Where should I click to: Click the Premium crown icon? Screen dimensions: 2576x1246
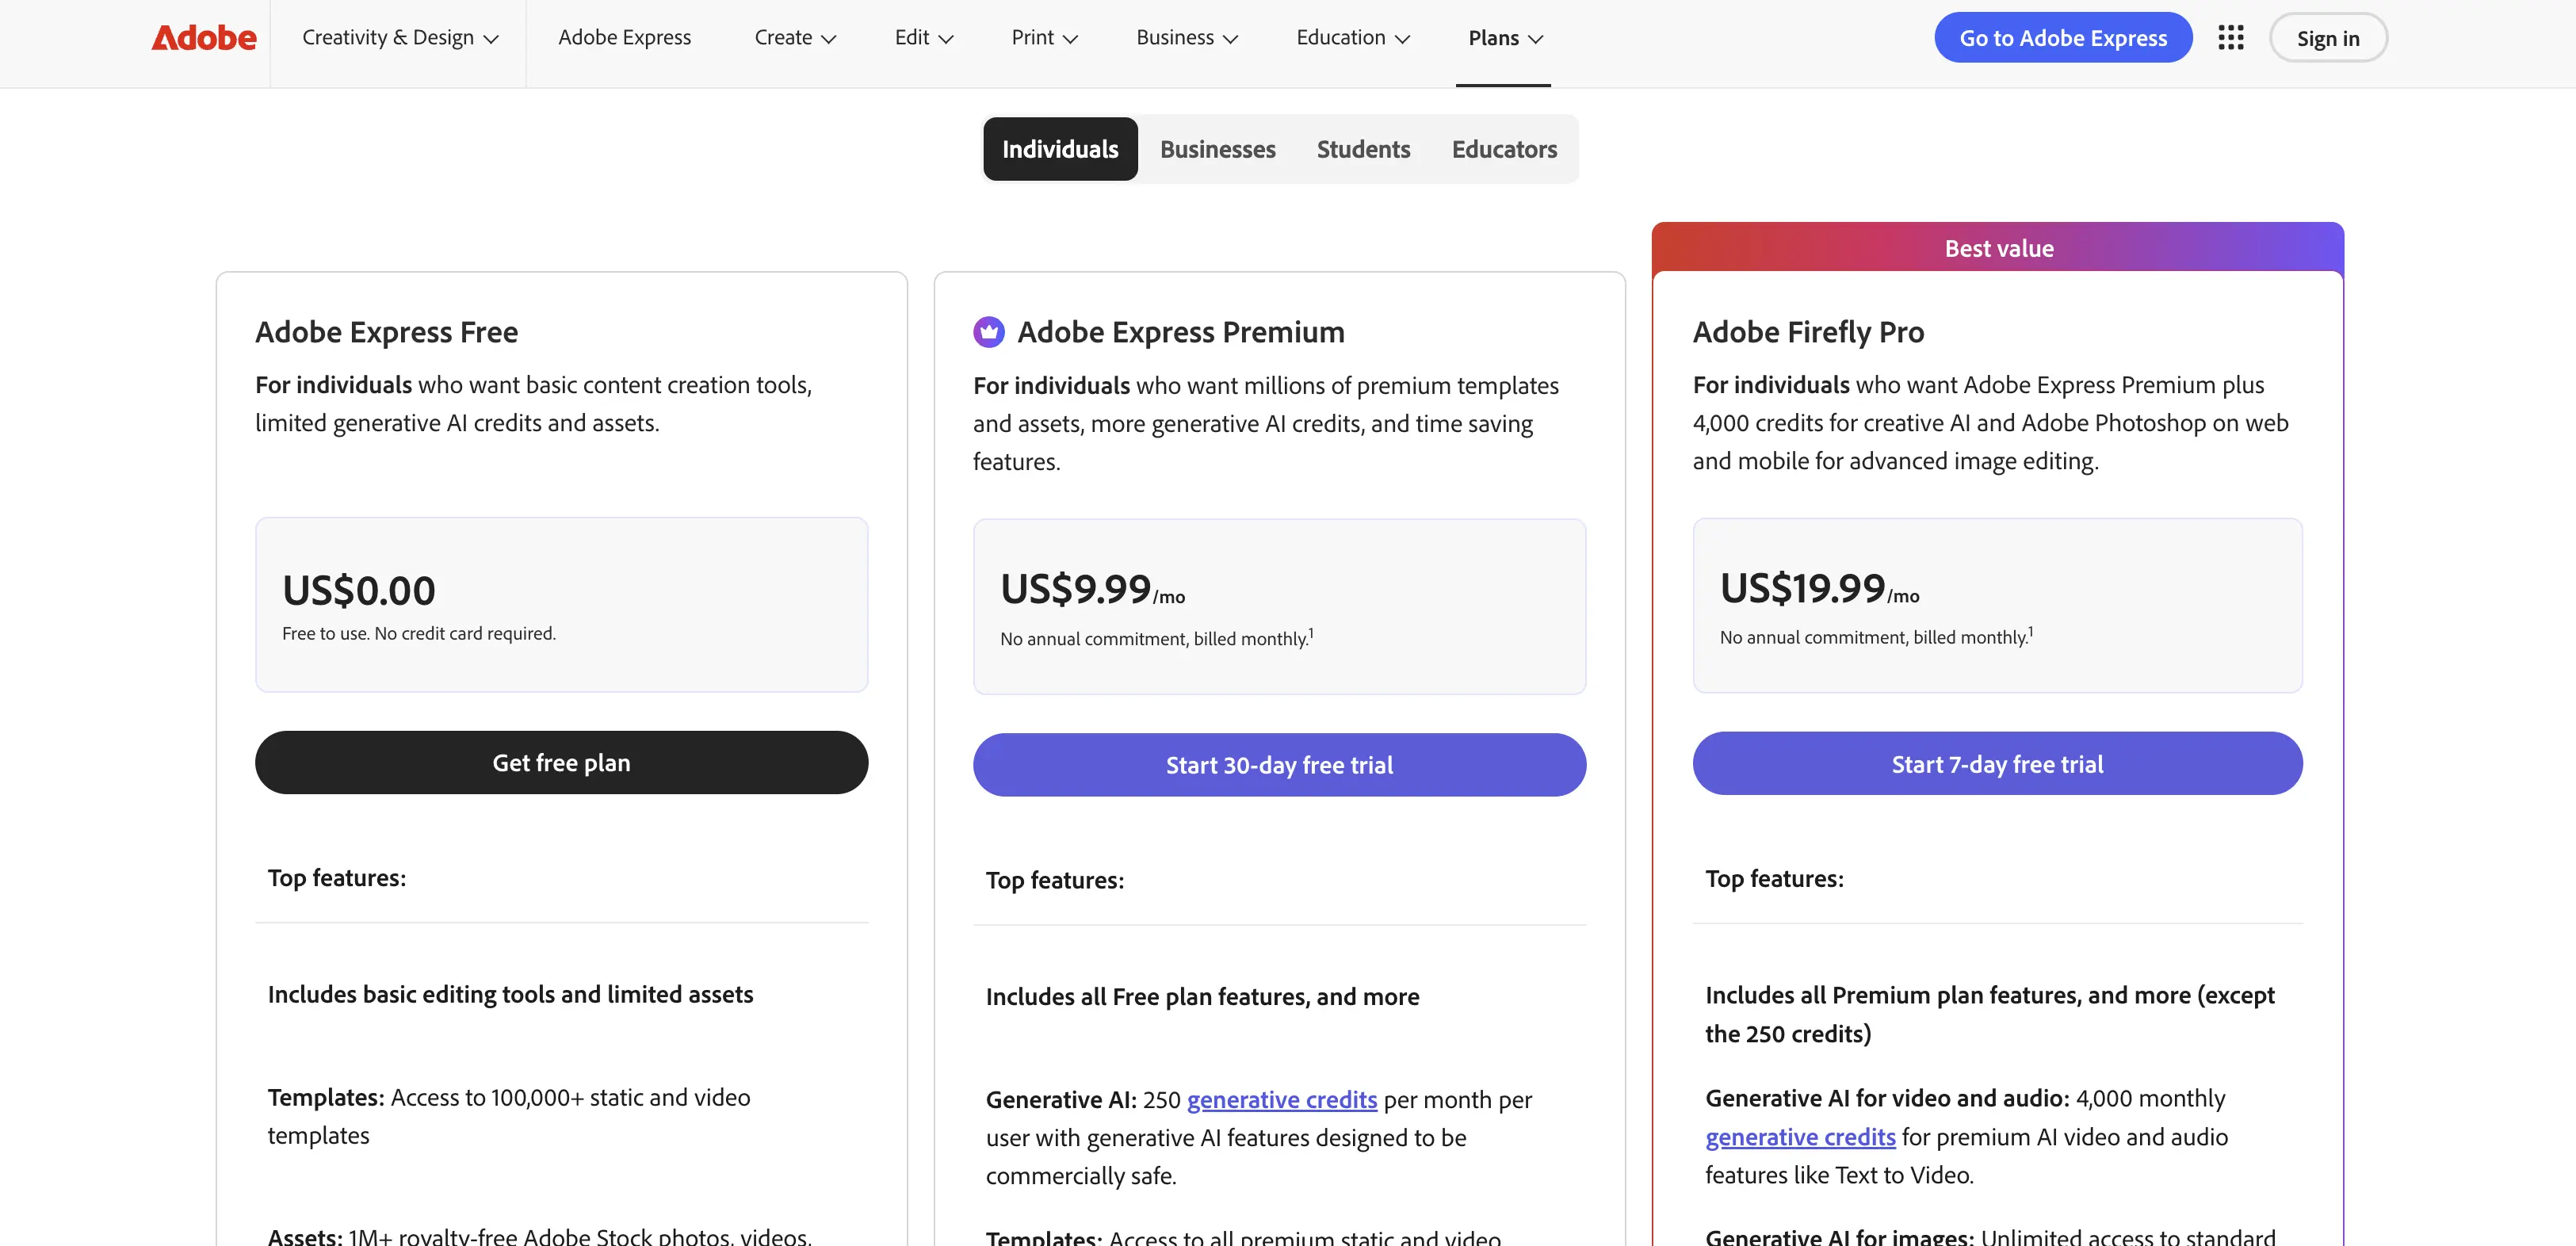[988, 331]
